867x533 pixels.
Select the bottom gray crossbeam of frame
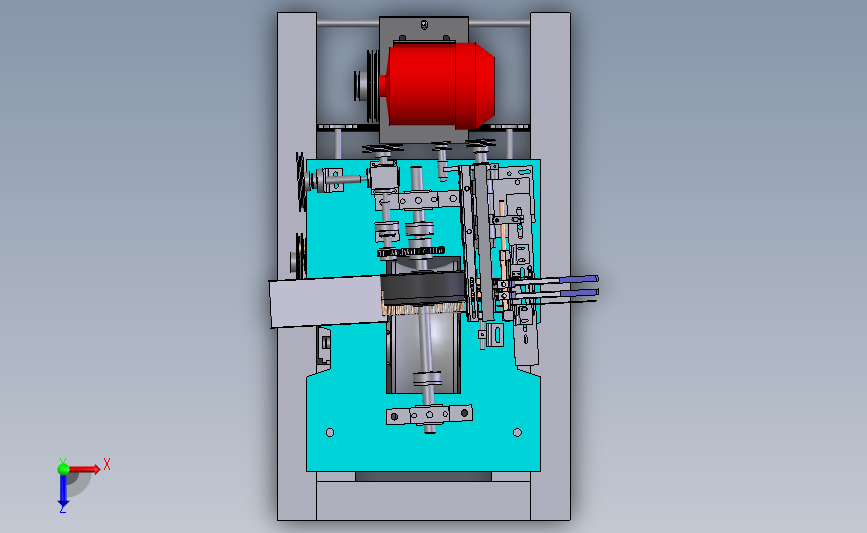coord(424,500)
